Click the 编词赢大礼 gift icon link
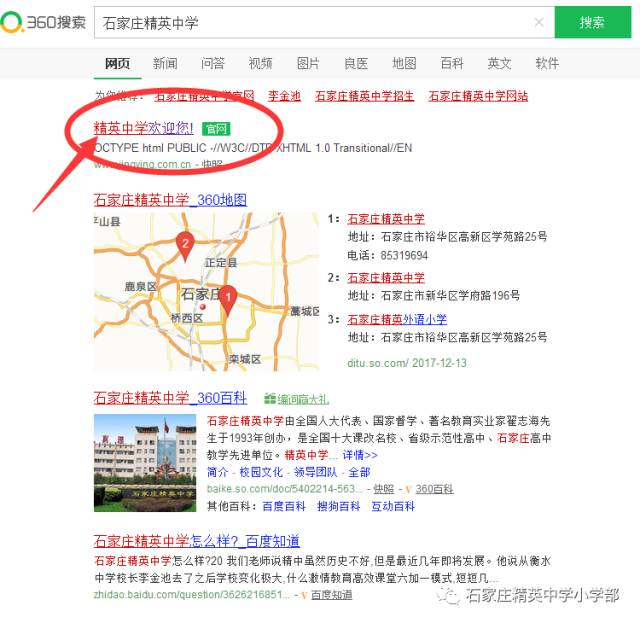The image size is (640, 623). click(x=296, y=399)
